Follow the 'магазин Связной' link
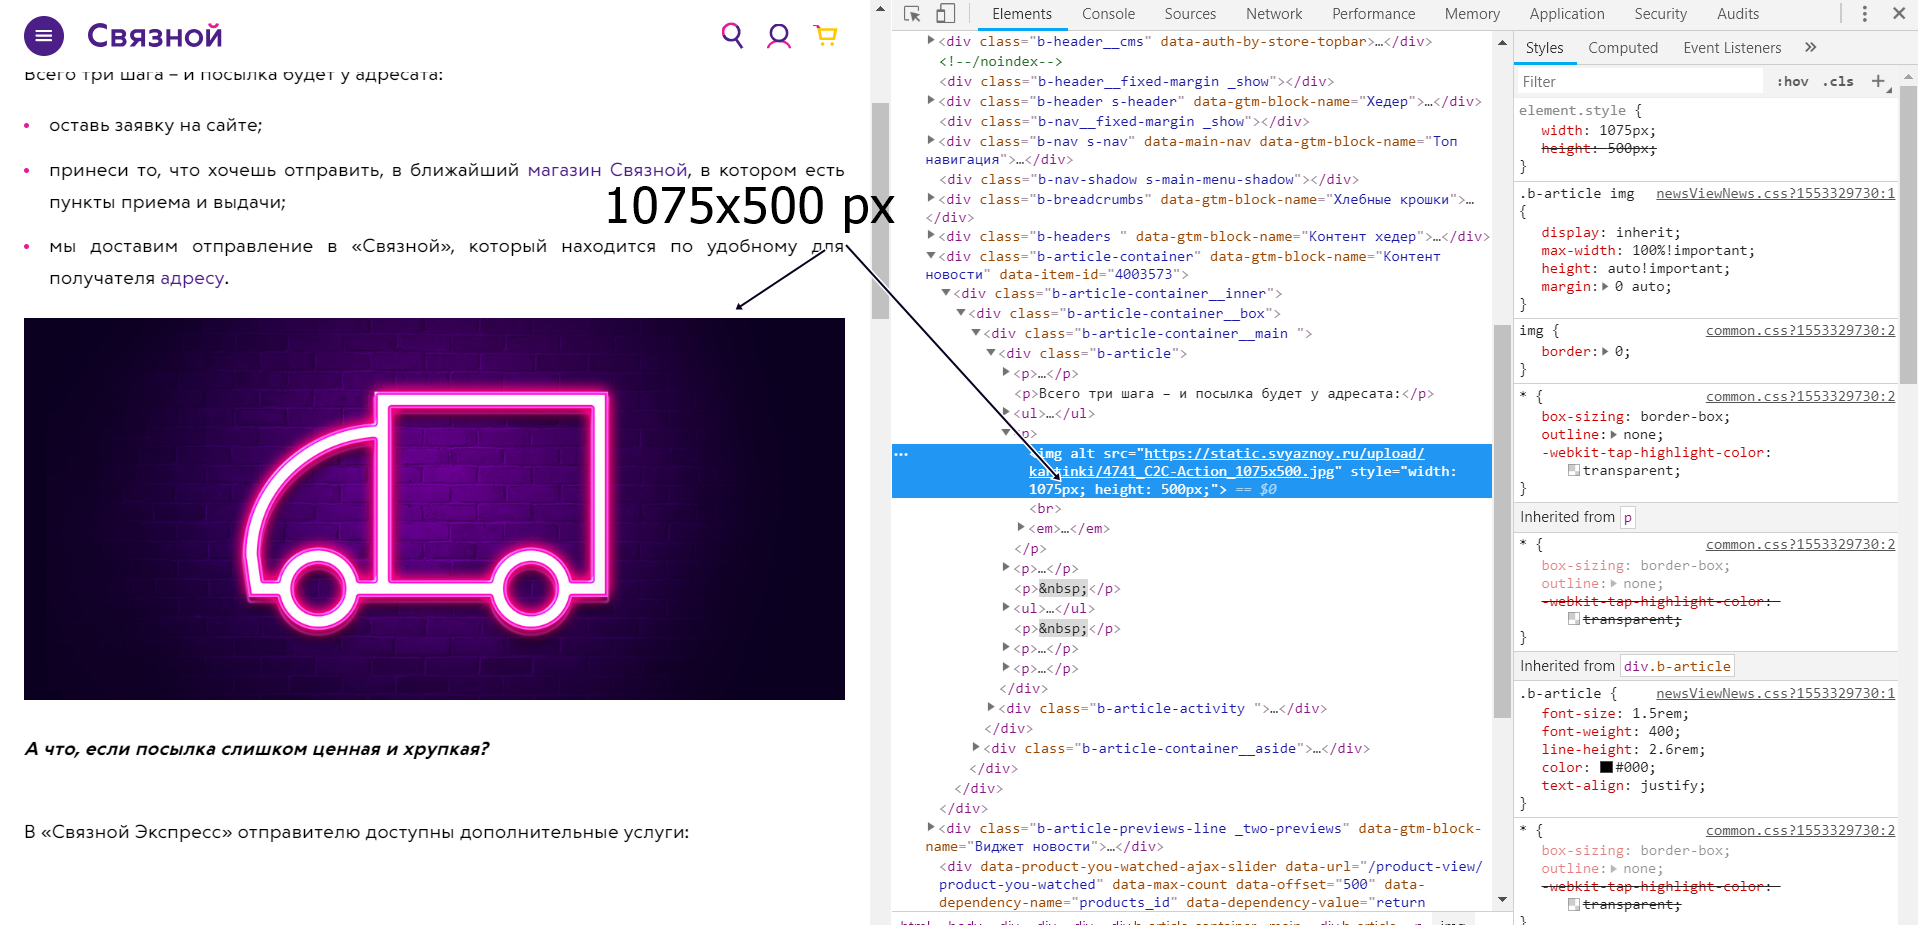 pyautogui.click(x=608, y=170)
